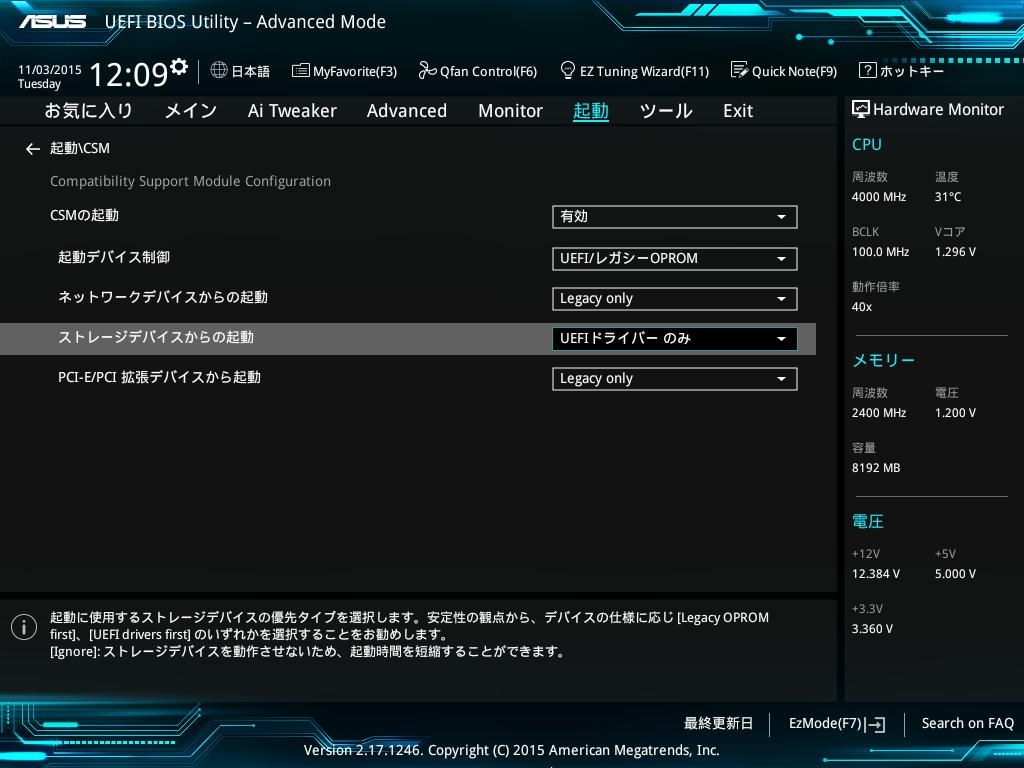Click the Hardware Monitor screen icon
1024x768 pixels.
[861, 109]
